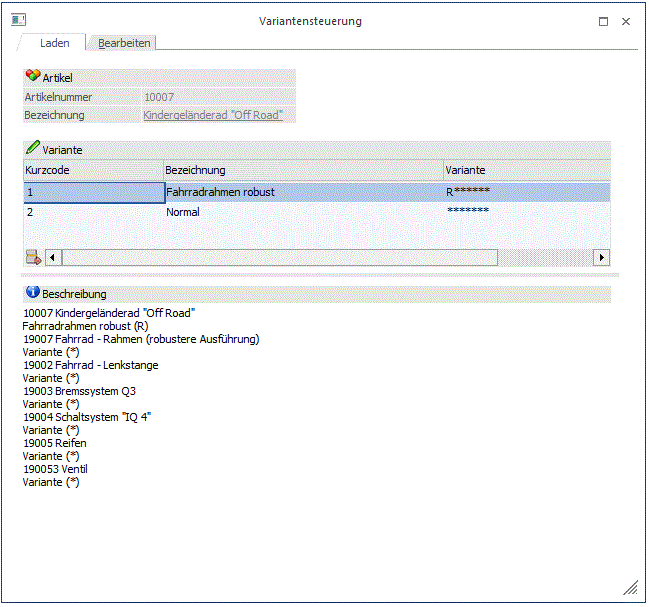Click the Variante column header
This screenshot has width=649, height=607.
(x=525, y=170)
